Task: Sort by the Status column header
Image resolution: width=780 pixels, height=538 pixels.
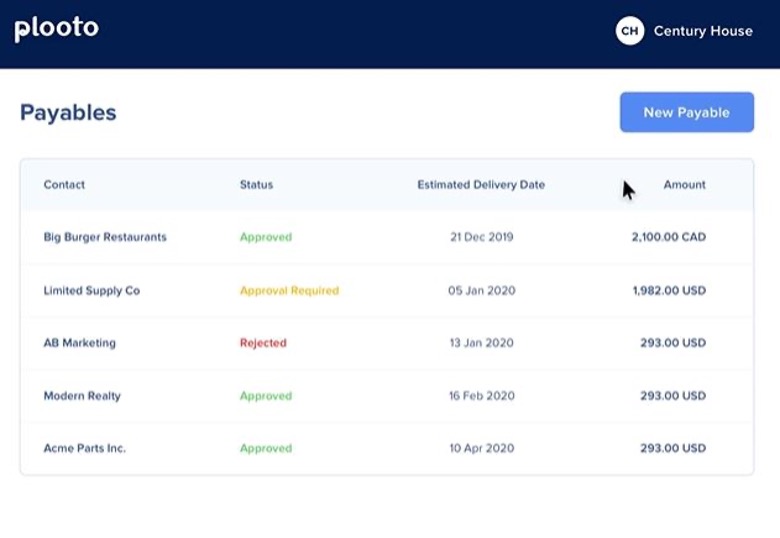Action: [x=256, y=184]
